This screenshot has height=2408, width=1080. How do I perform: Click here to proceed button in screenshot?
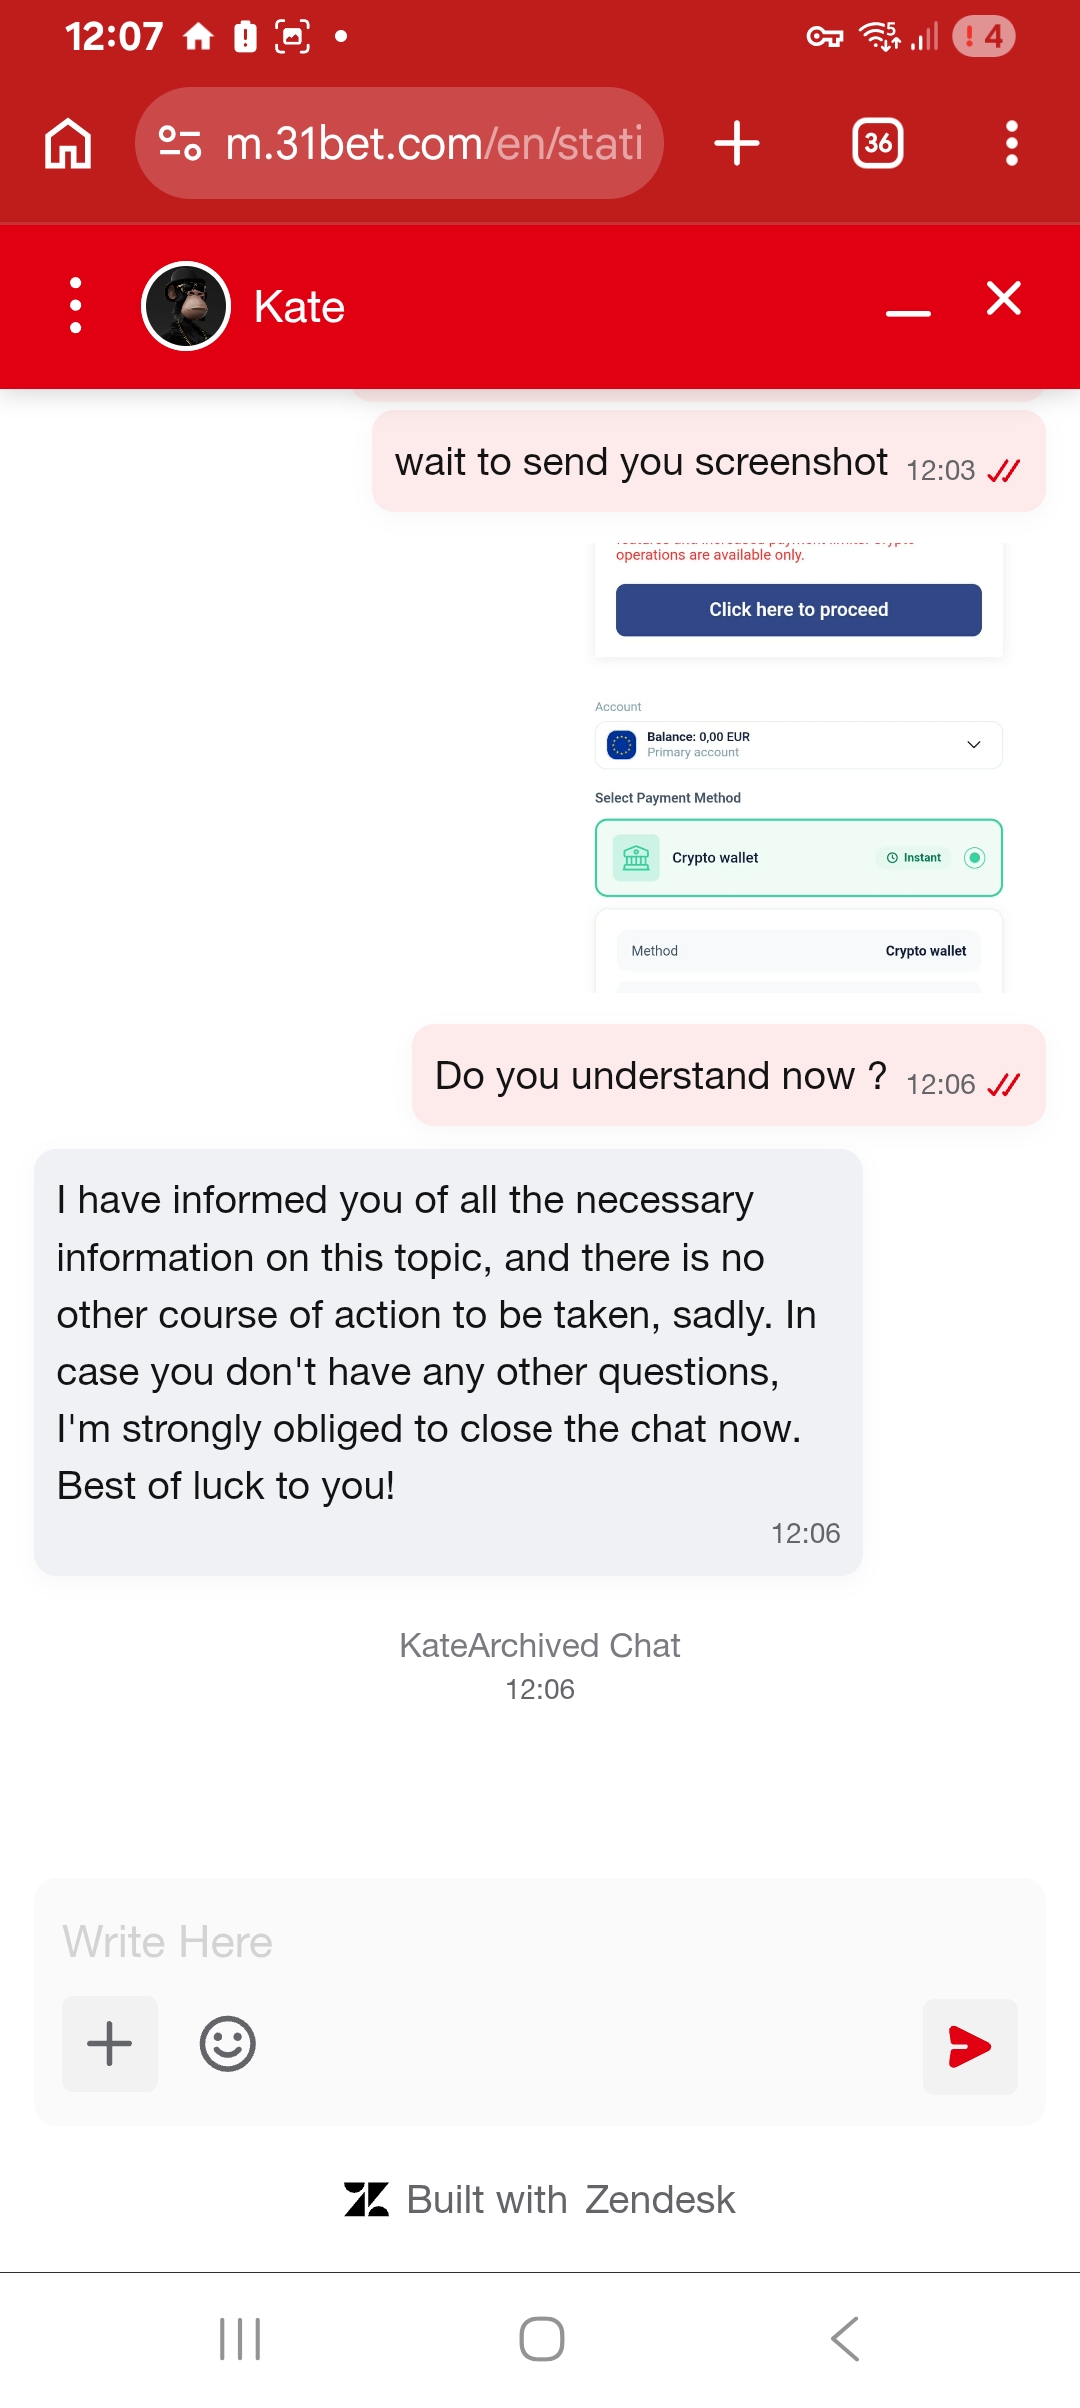tap(798, 610)
